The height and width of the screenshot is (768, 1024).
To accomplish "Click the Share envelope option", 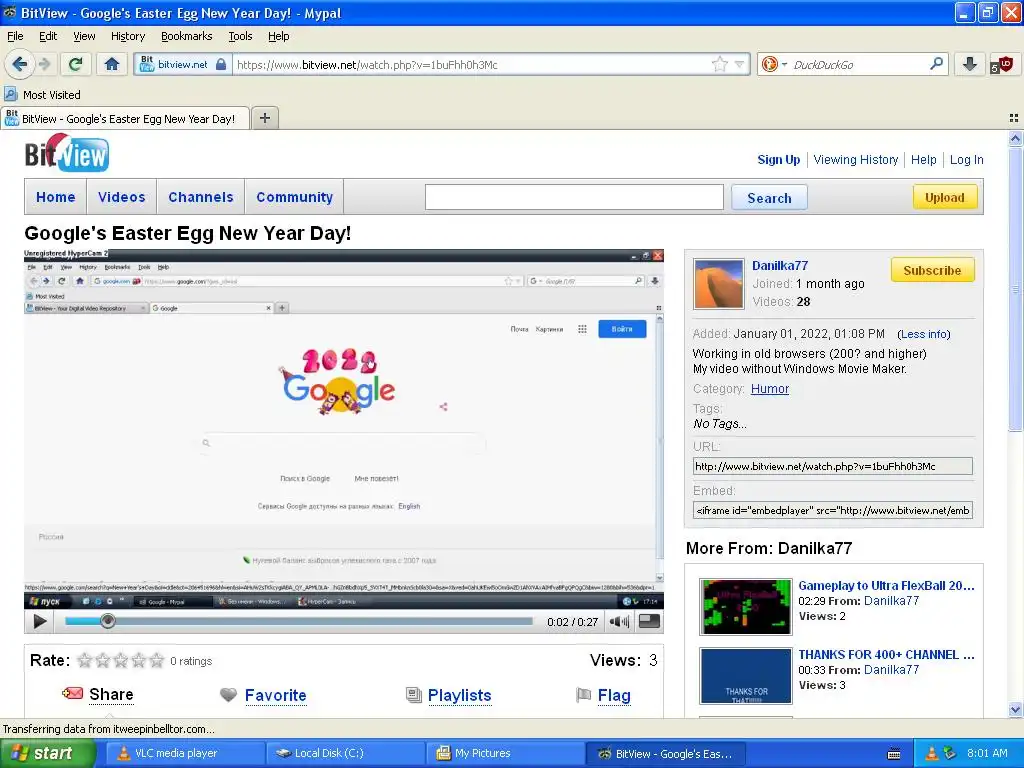I will pos(97,694).
